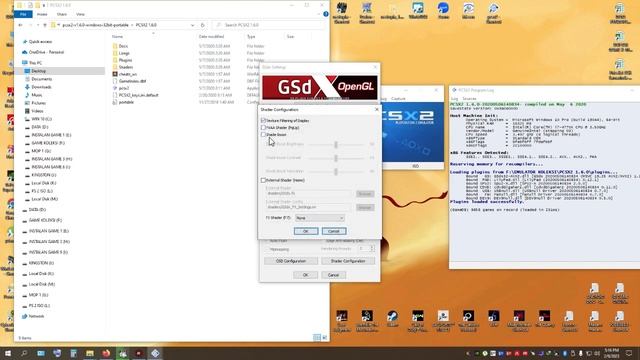640x360 pixels.
Task: Open taskbar Search
Action: [x=24, y=353]
